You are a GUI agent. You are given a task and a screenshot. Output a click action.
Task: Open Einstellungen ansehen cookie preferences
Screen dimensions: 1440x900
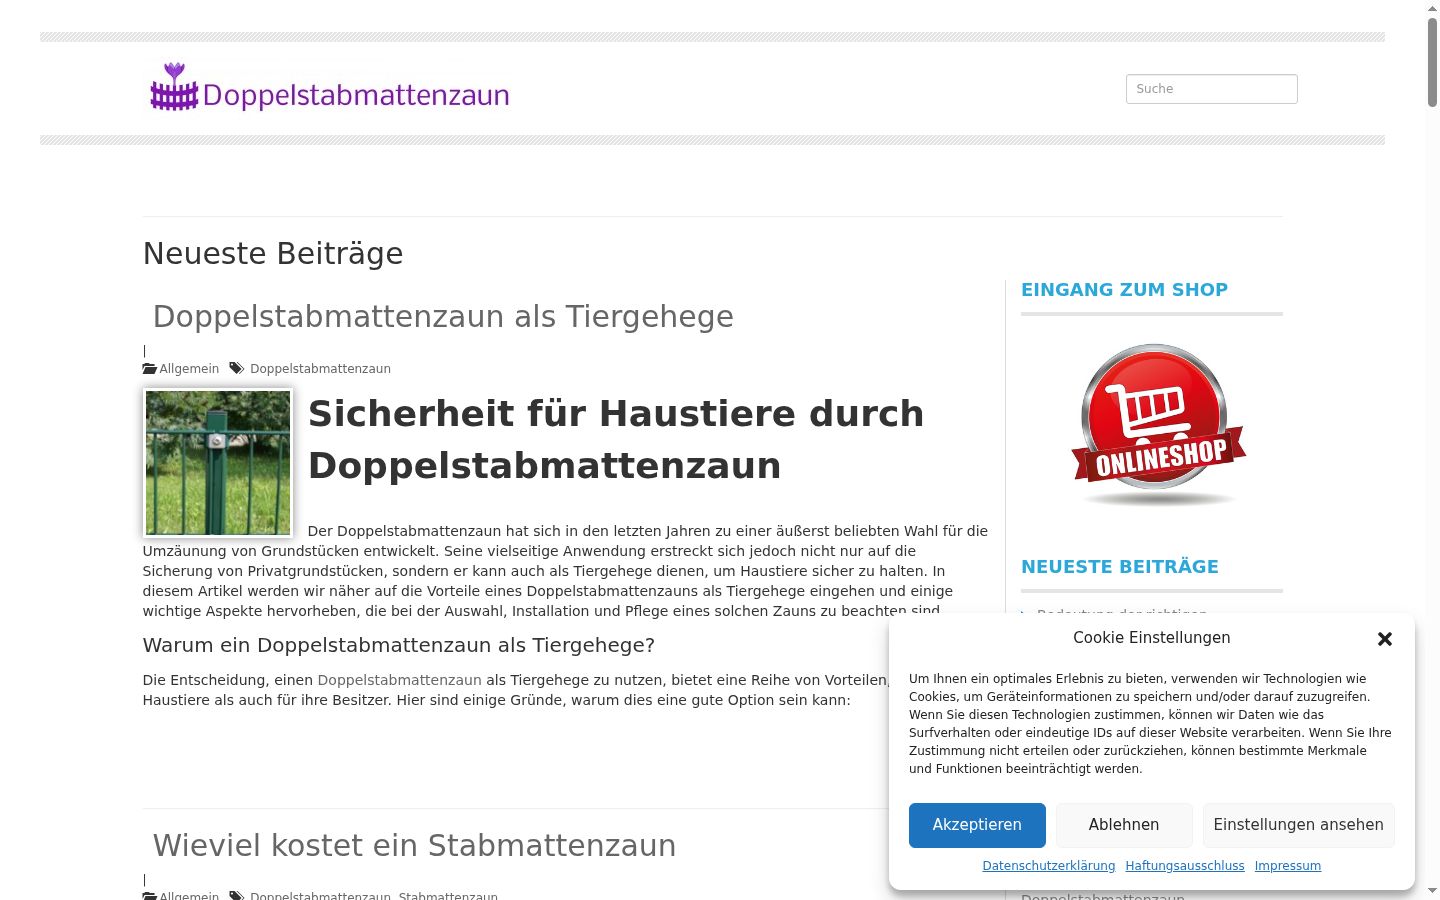pyautogui.click(x=1298, y=825)
